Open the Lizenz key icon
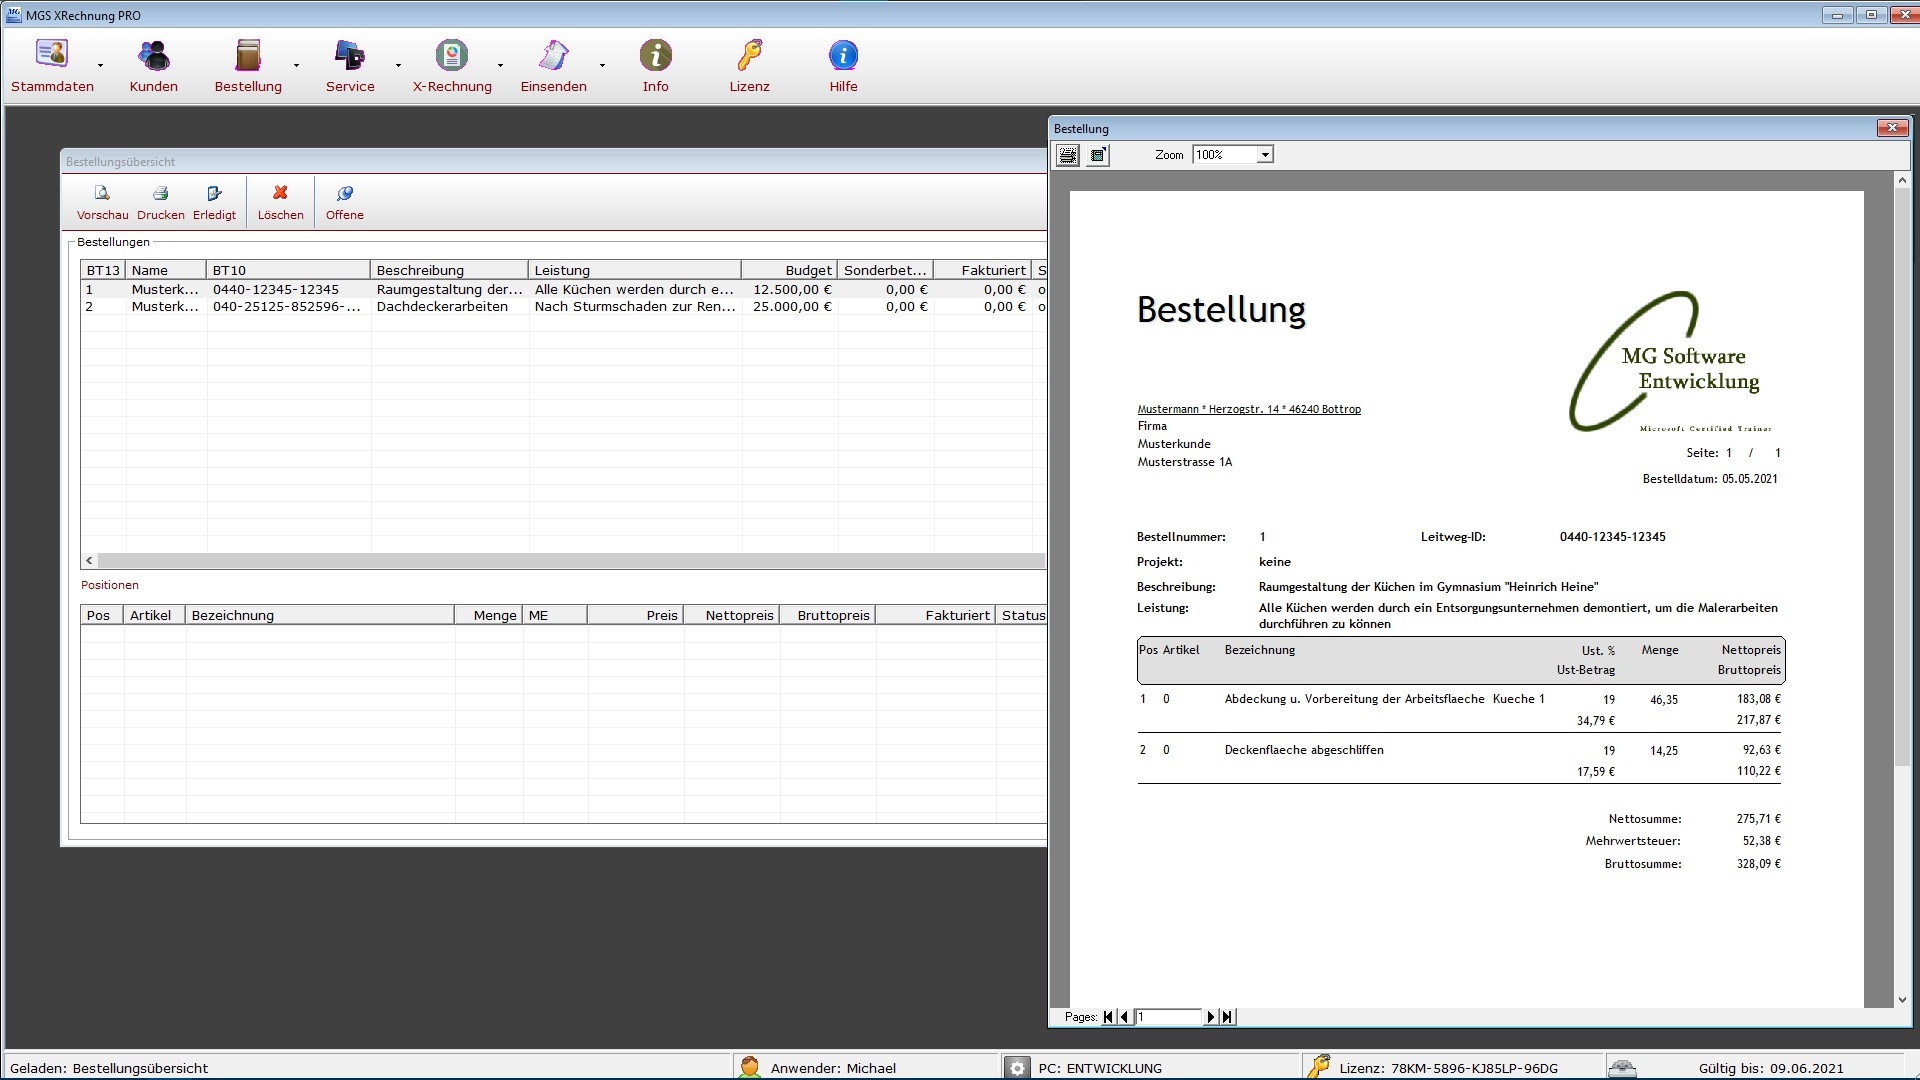The height and width of the screenshot is (1080, 1920). (x=749, y=56)
